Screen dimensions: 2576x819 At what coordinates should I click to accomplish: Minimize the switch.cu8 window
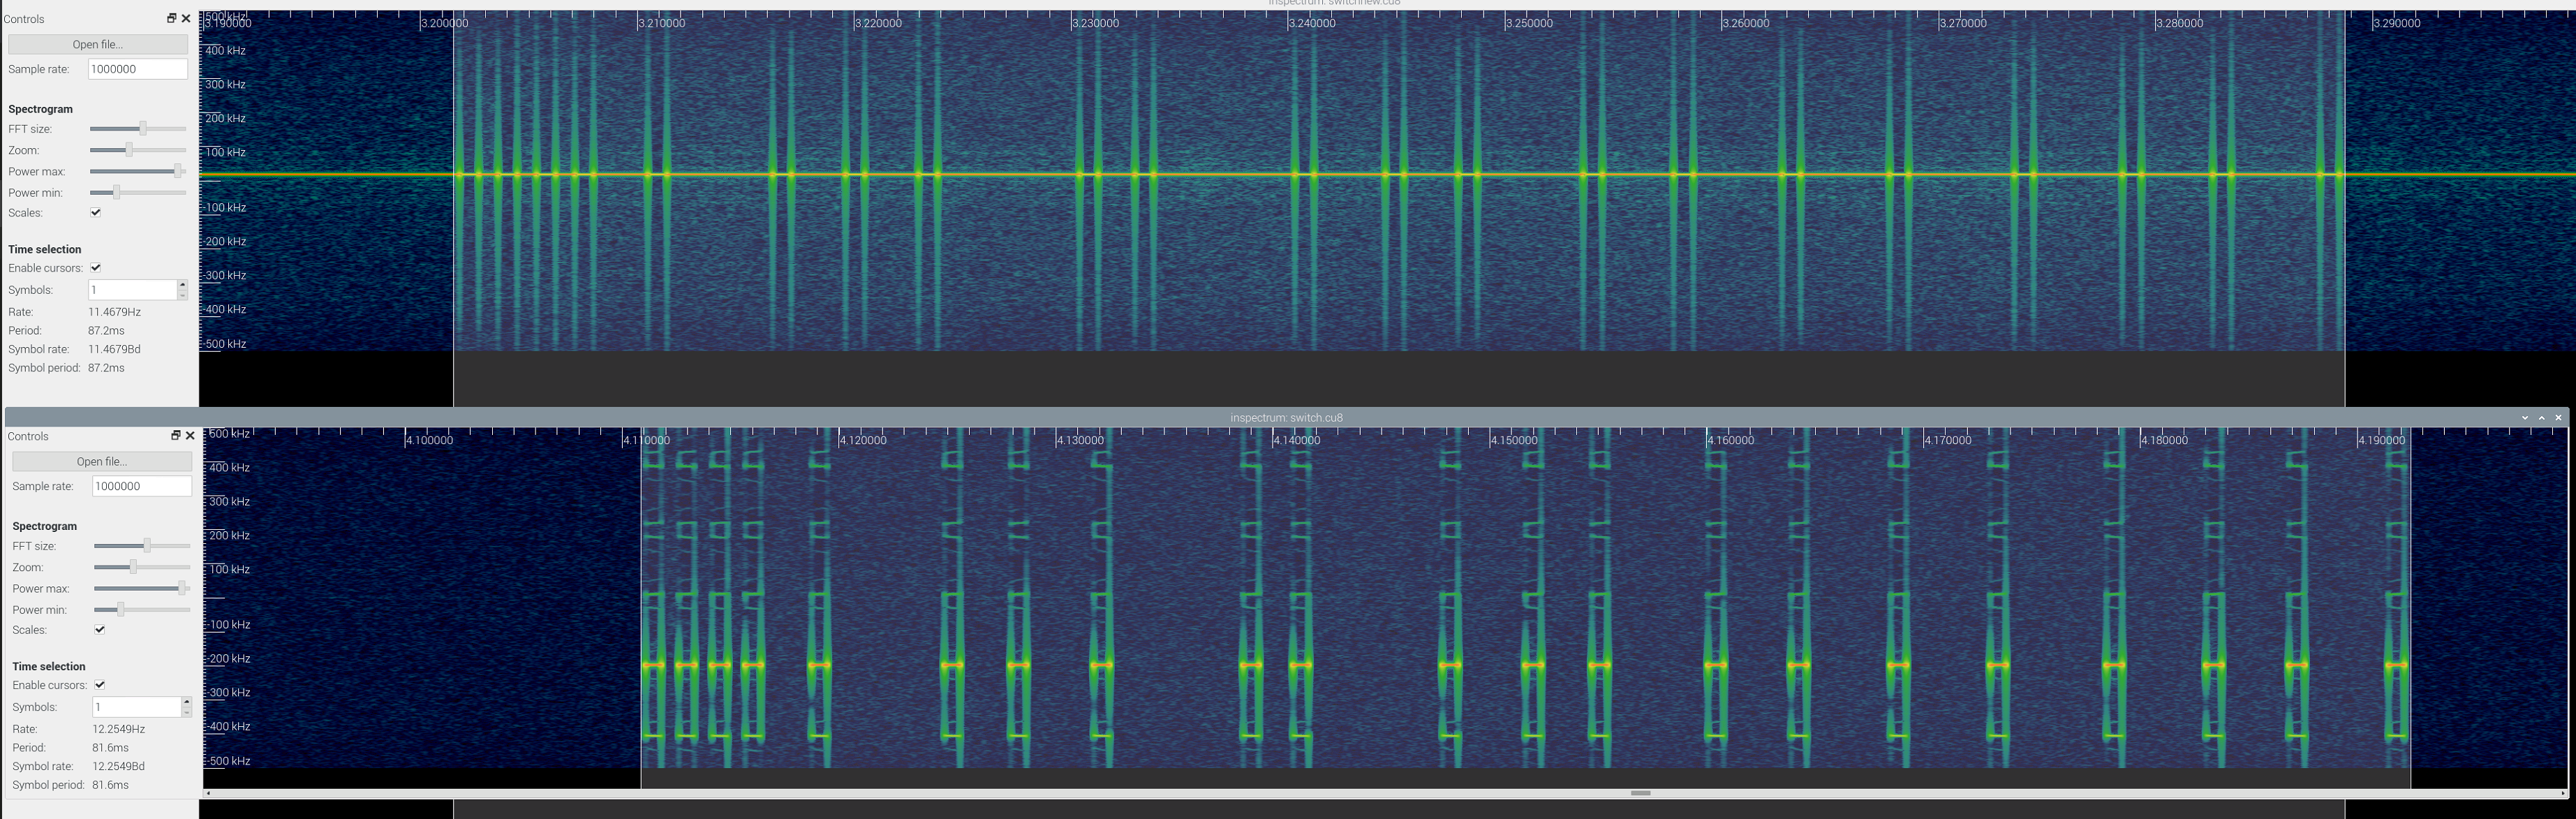point(2525,417)
